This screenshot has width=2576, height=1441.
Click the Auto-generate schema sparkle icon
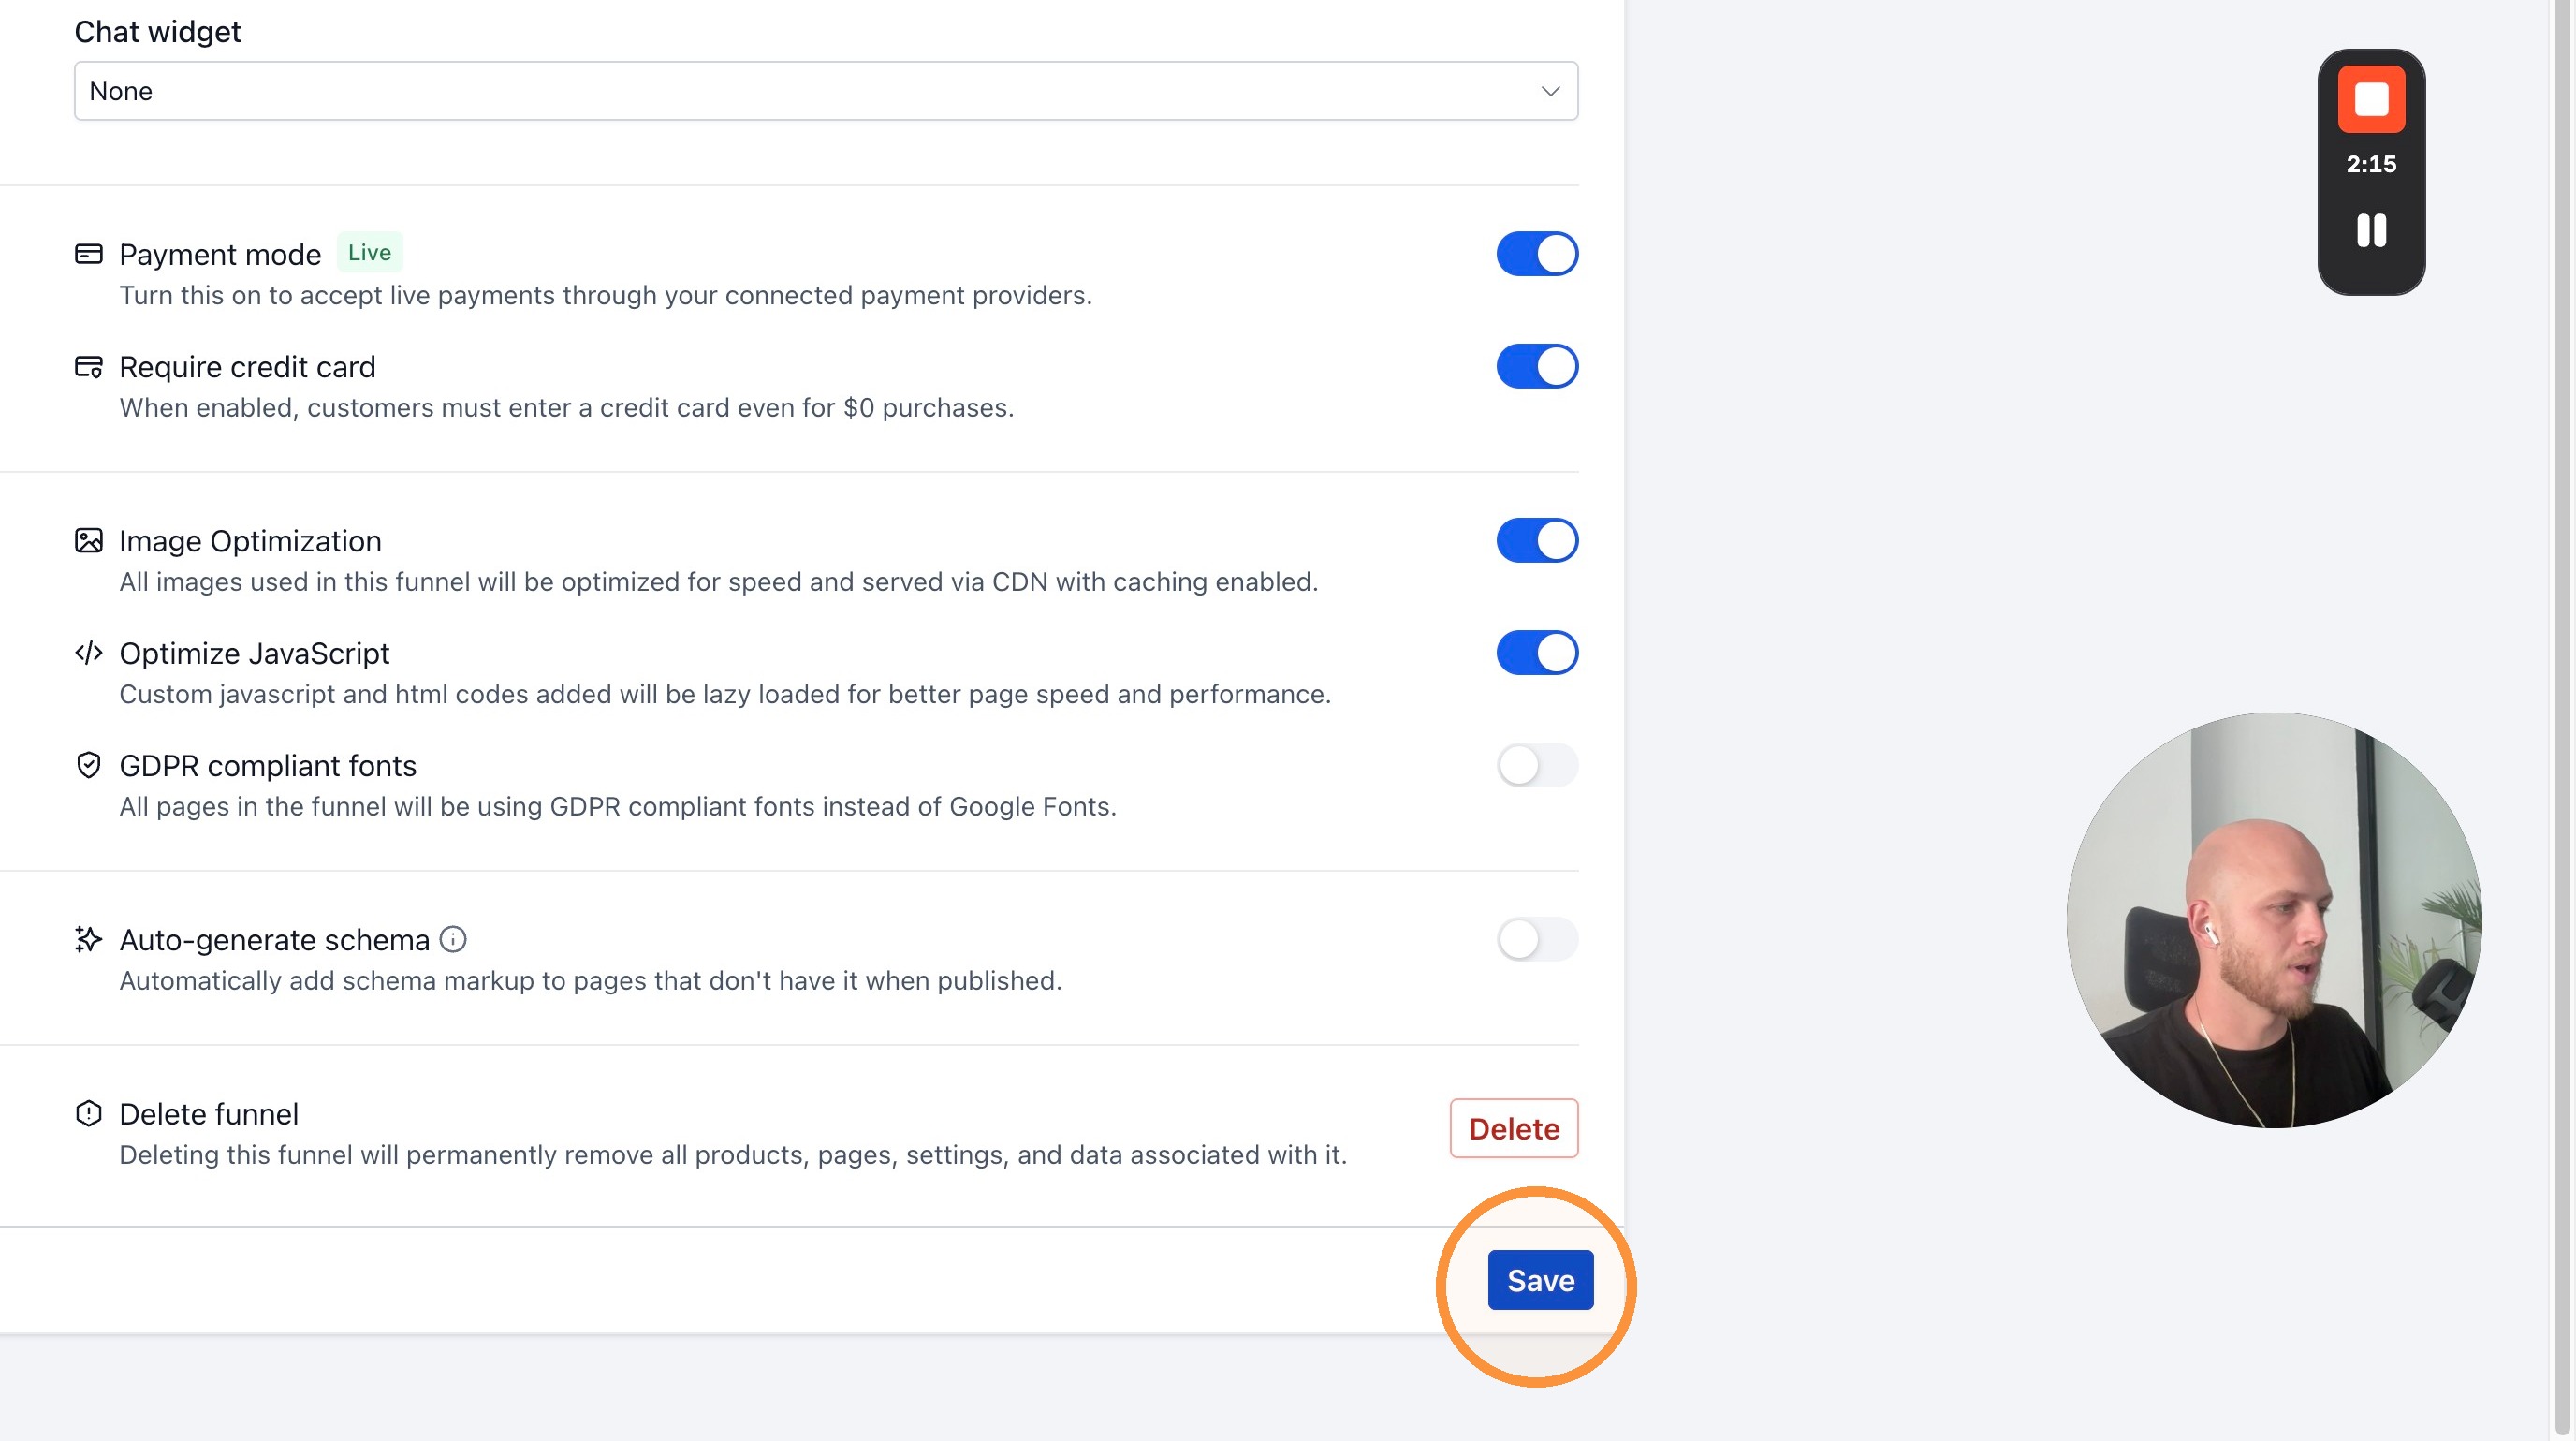[89, 939]
